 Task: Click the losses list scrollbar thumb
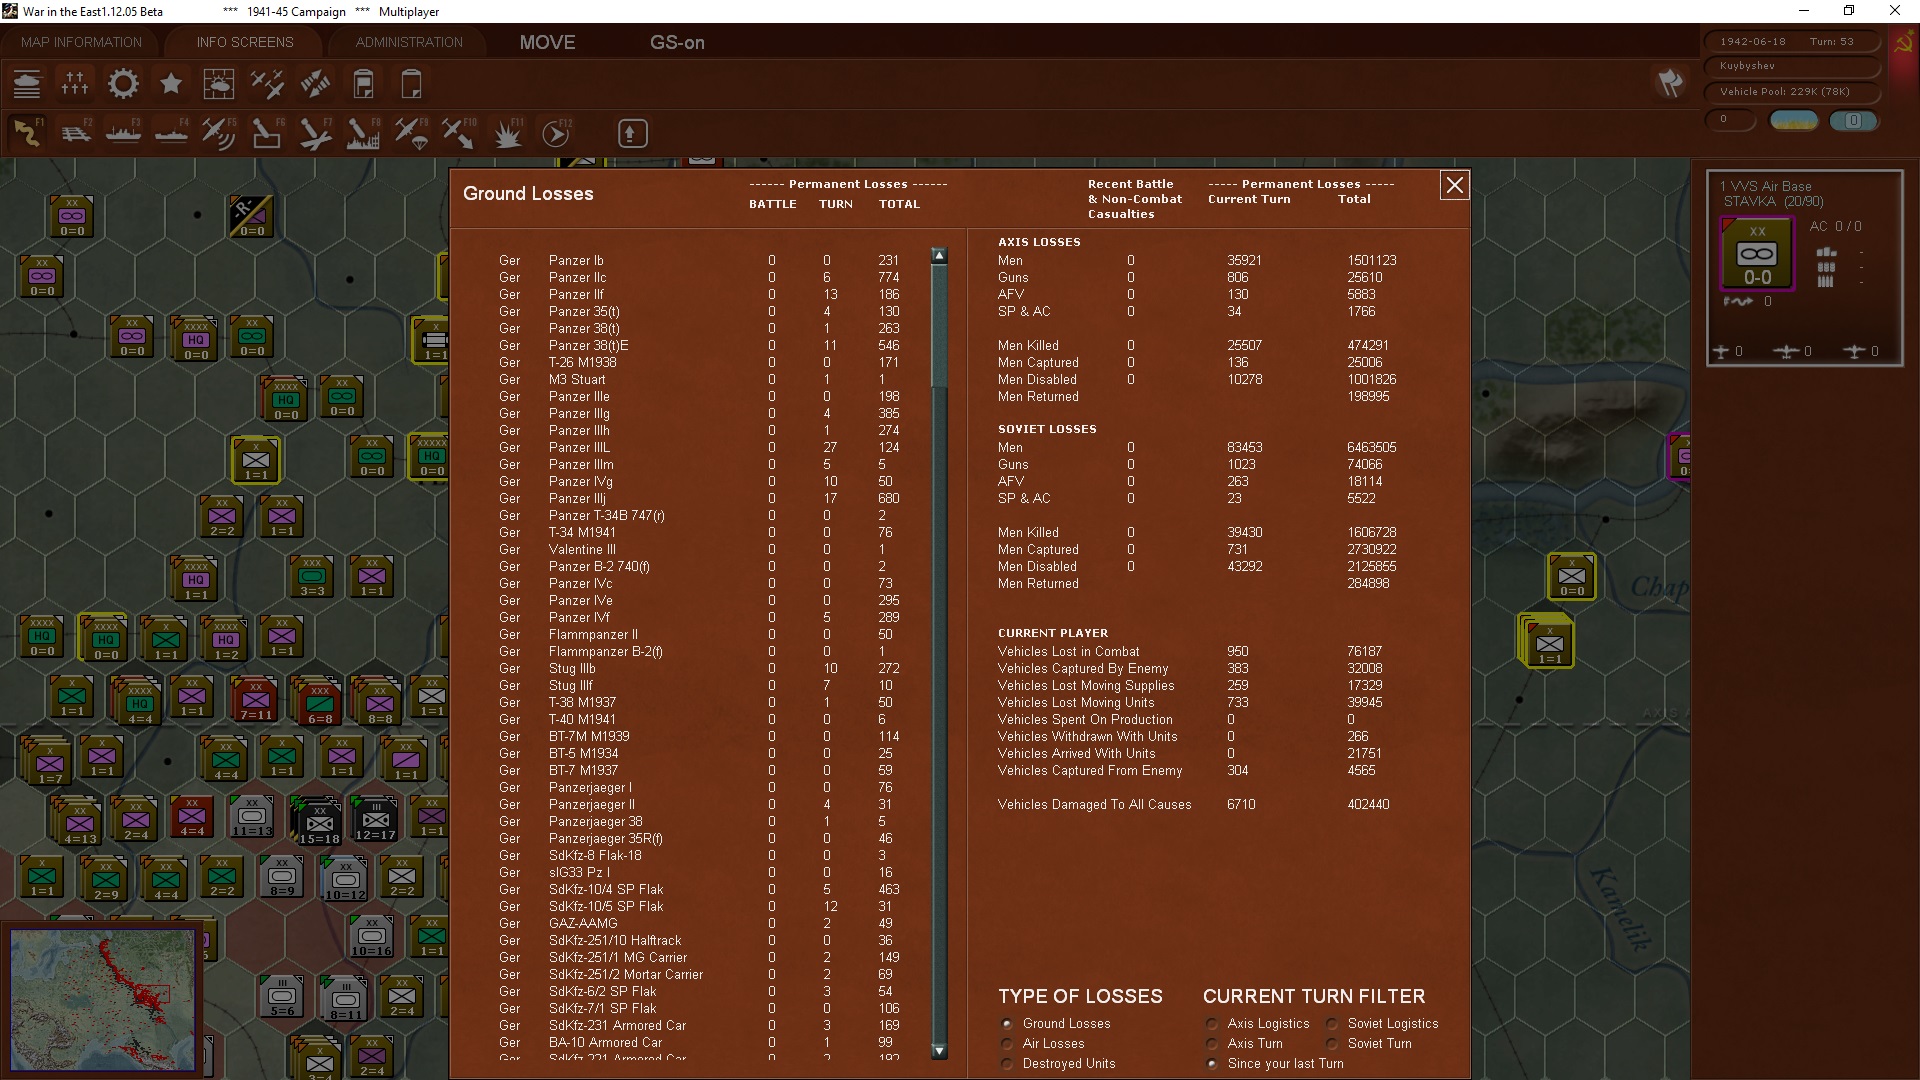pyautogui.click(x=939, y=326)
